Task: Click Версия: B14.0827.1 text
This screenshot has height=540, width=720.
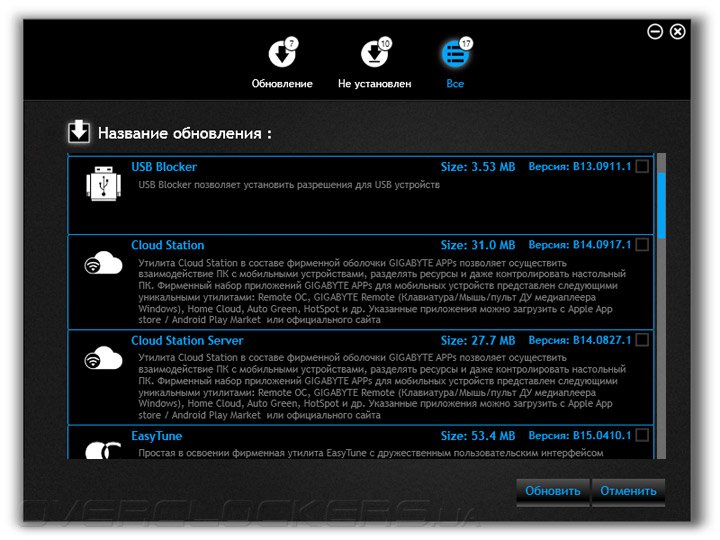Action: [579, 340]
